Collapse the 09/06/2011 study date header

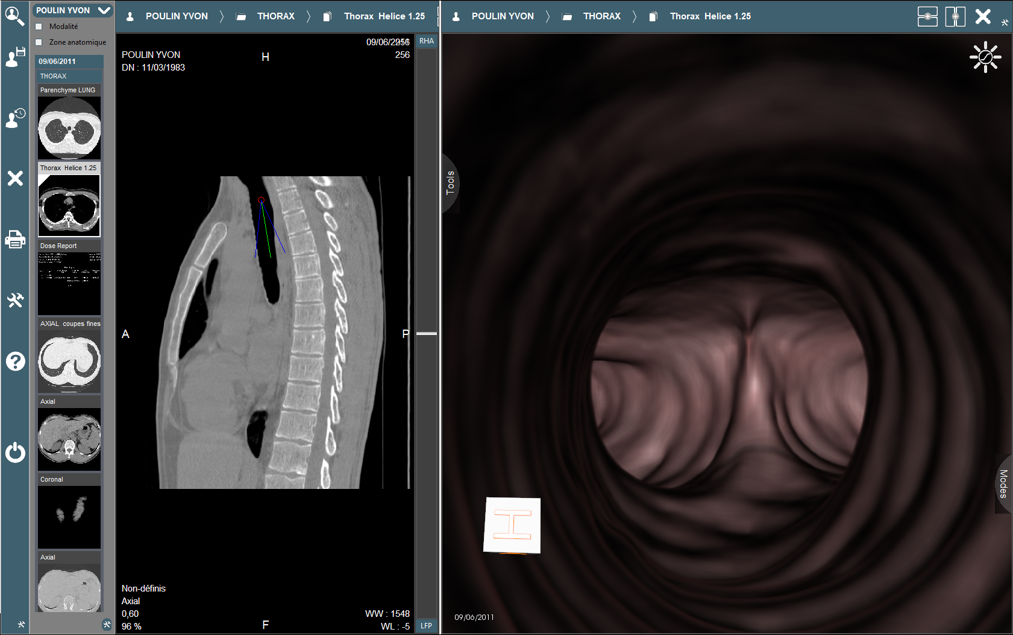(x=69, y=61)
